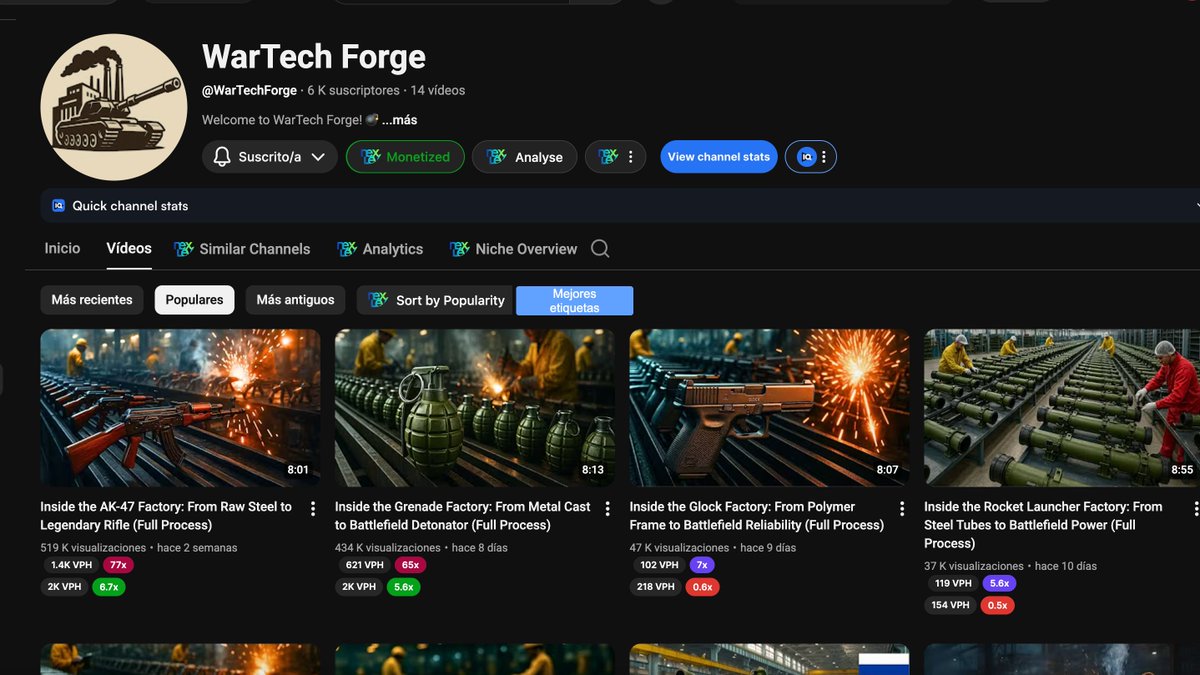This screenshot has height=675, width=1200.
Task: Click the 1.4K VPH badge
Action: tap(71, 565)
